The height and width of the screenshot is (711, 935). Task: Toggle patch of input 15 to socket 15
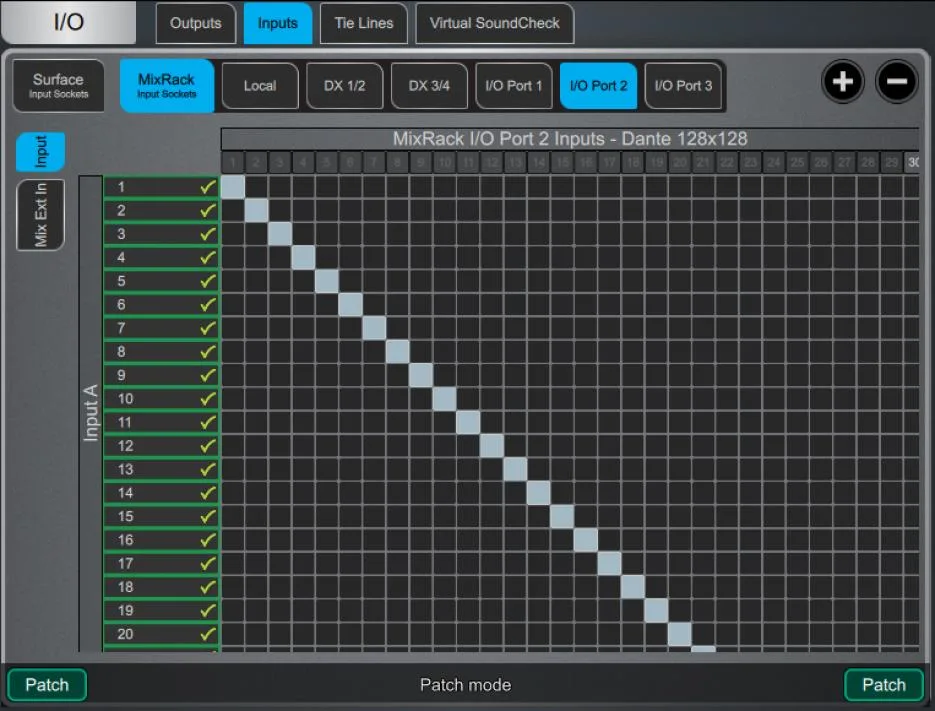[562, 517]
